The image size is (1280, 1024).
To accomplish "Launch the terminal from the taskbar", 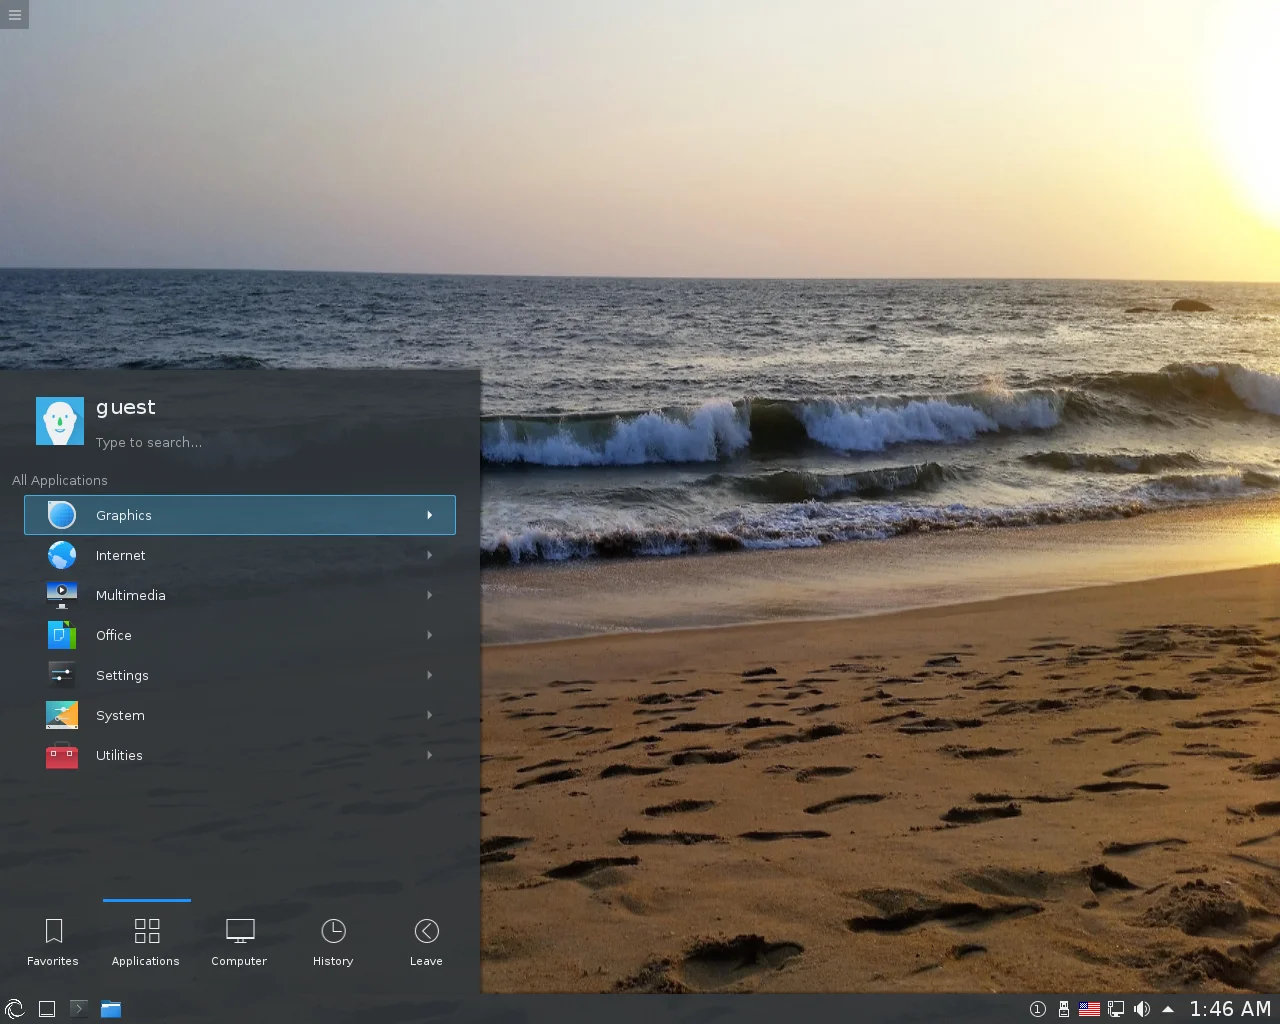I will (x=78, y=1009).
